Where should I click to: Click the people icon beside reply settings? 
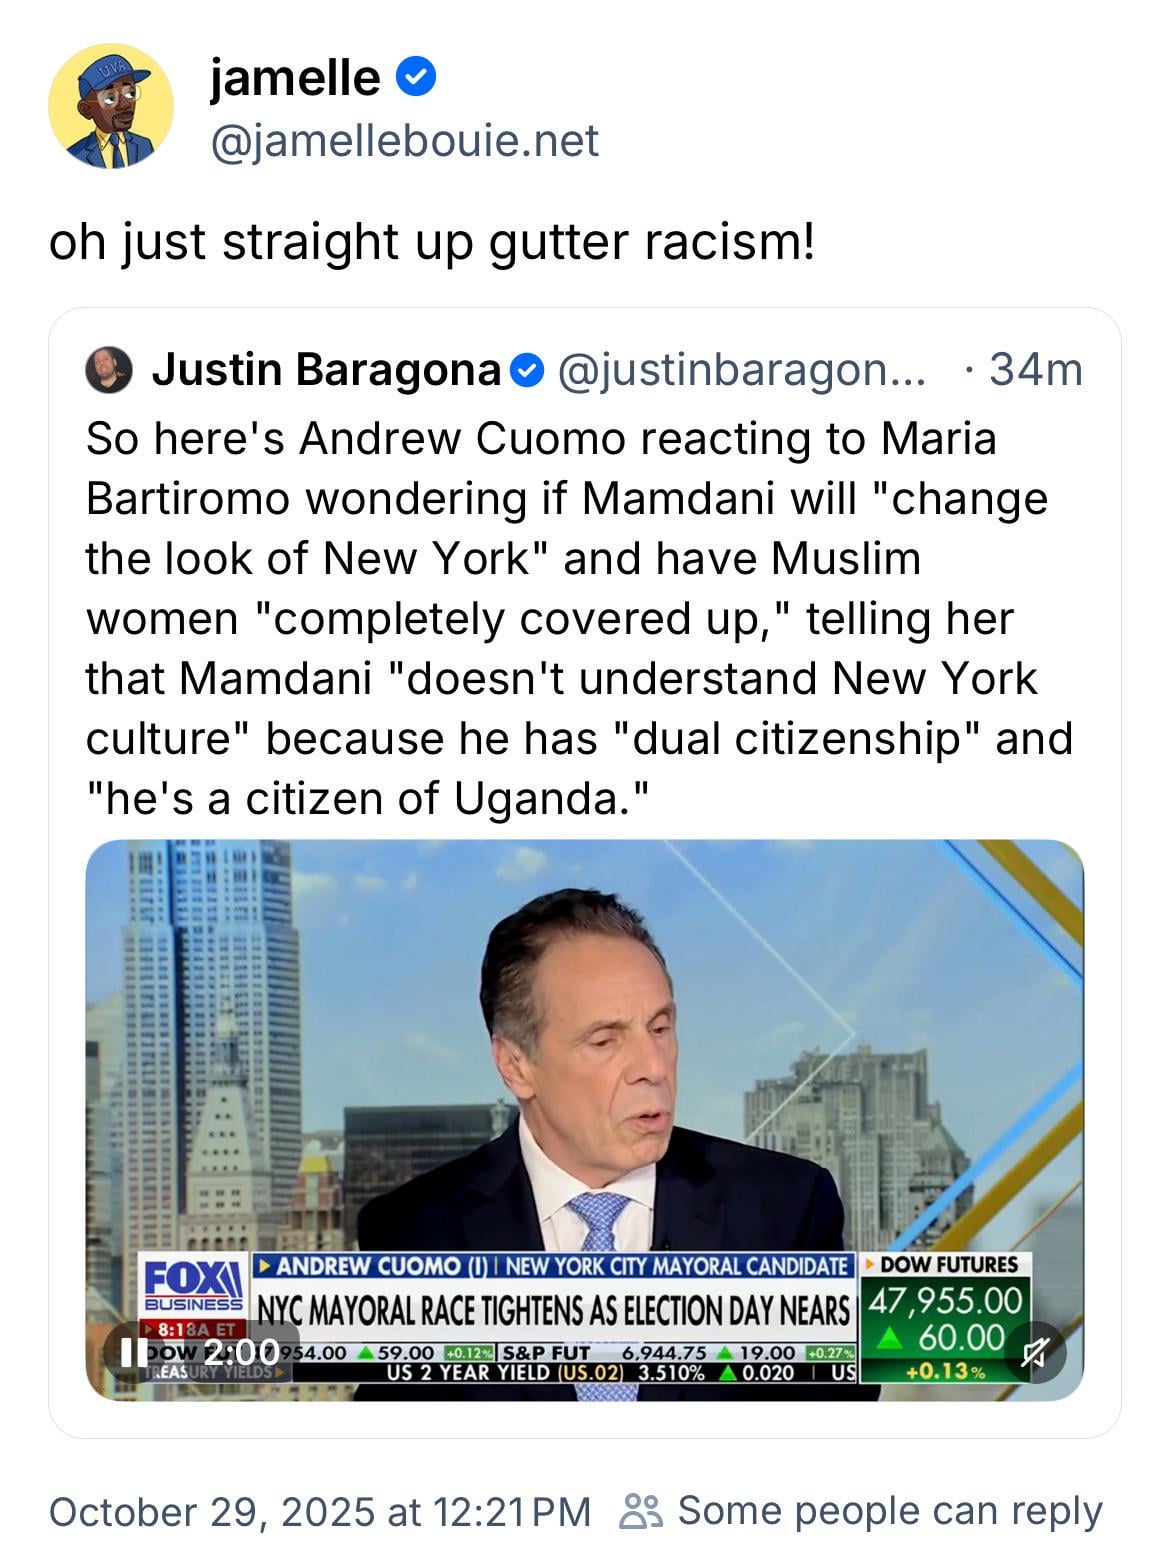641,1511
